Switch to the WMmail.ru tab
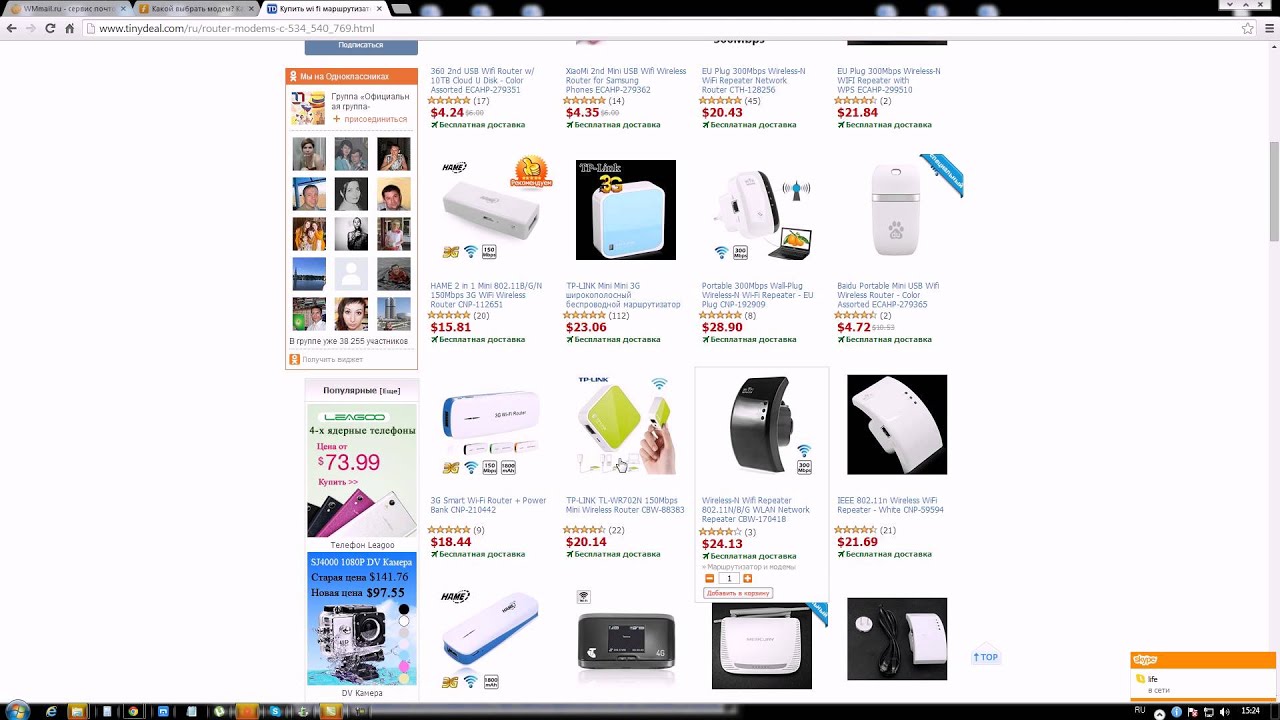This screenshot has width=1280, height=720. 62,8
